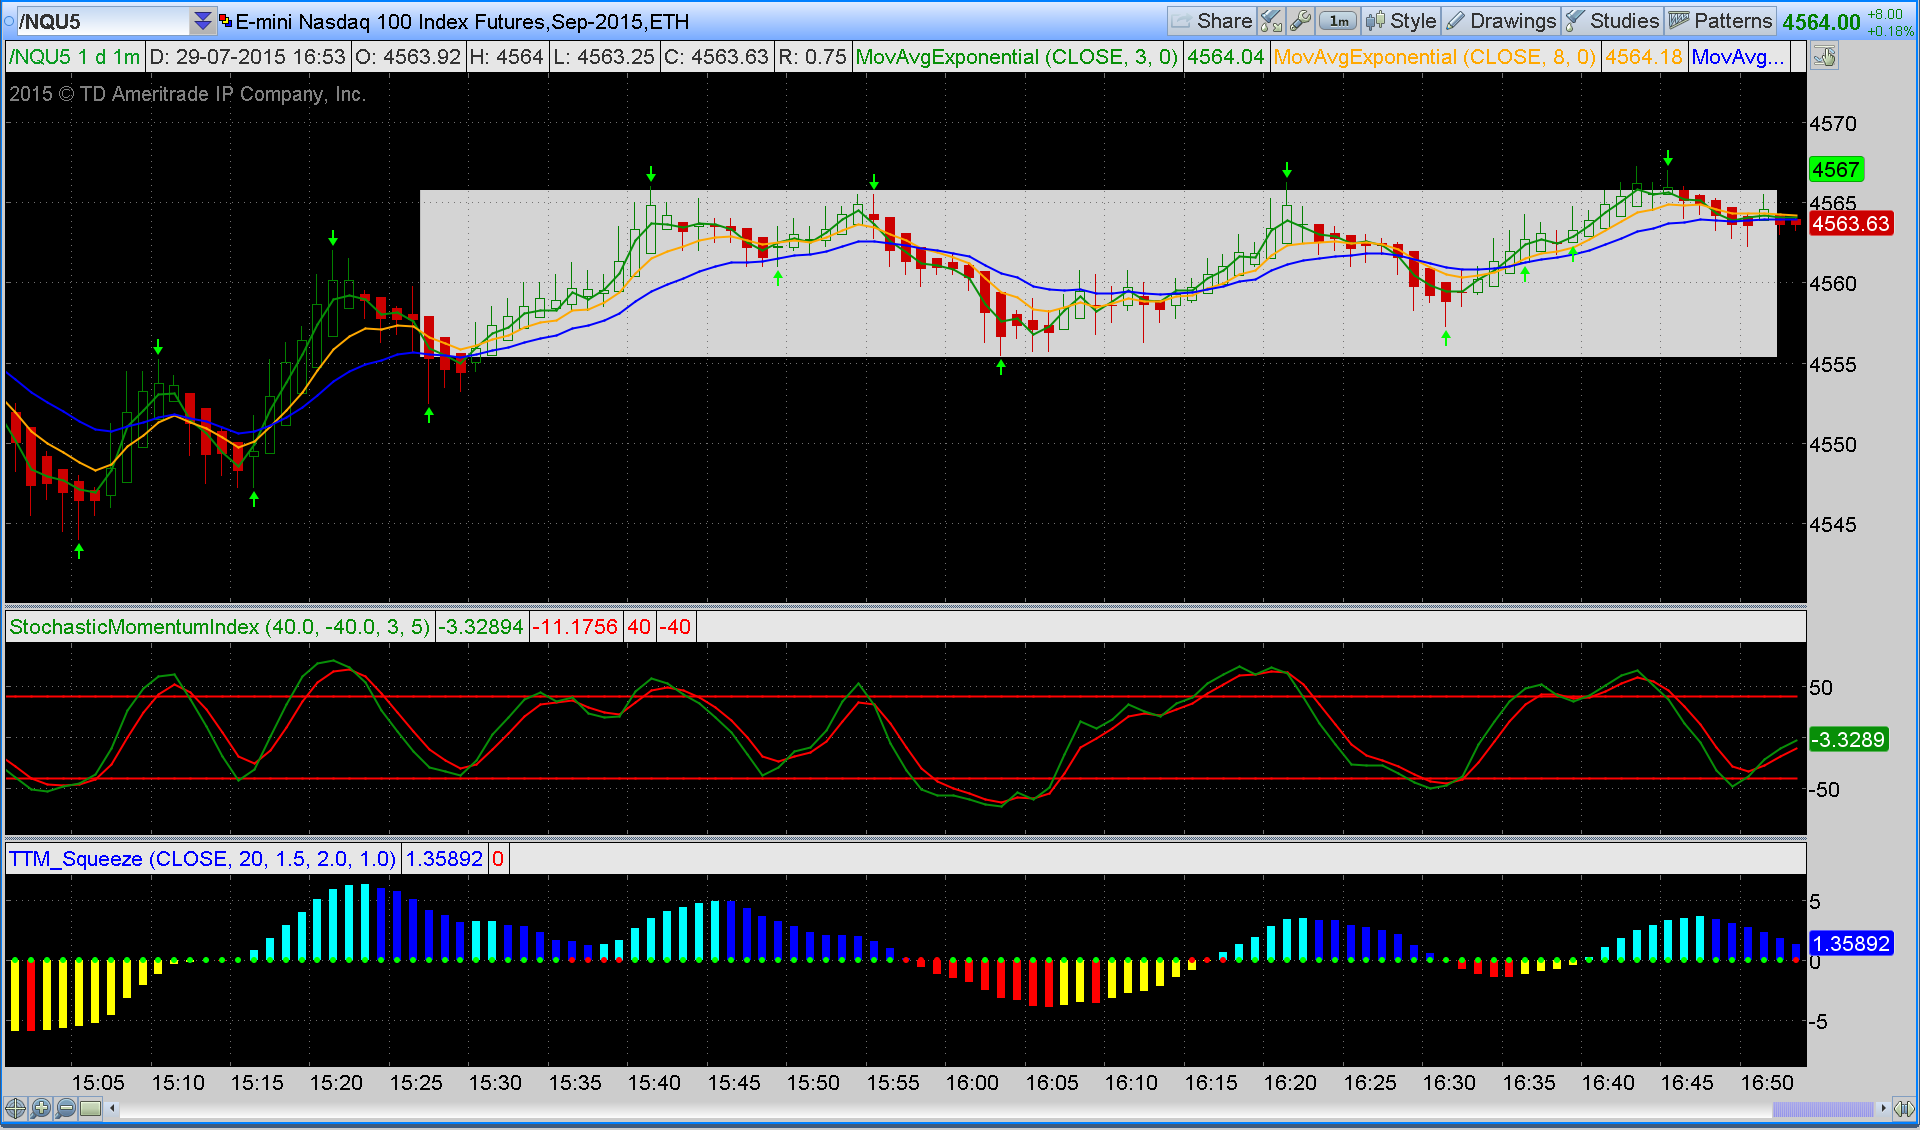Image resolution: width=1920 pixels, height=1130 pixels.
Task: Open the Studies button
Action: point(1612,21)
